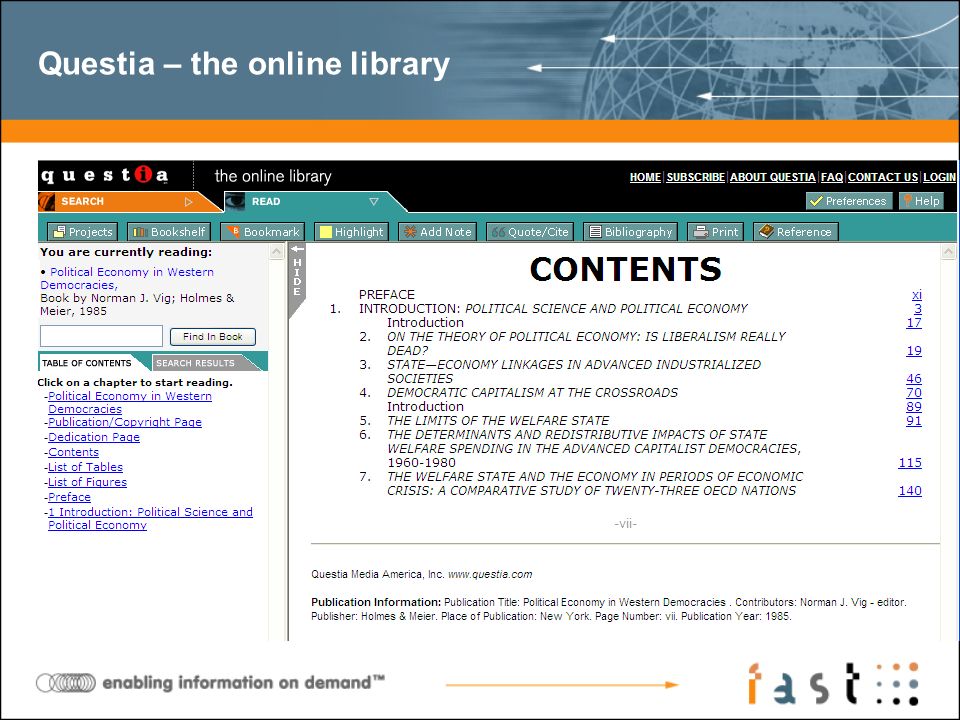
Task: Go to page 140 link
Action: [910, 490]
